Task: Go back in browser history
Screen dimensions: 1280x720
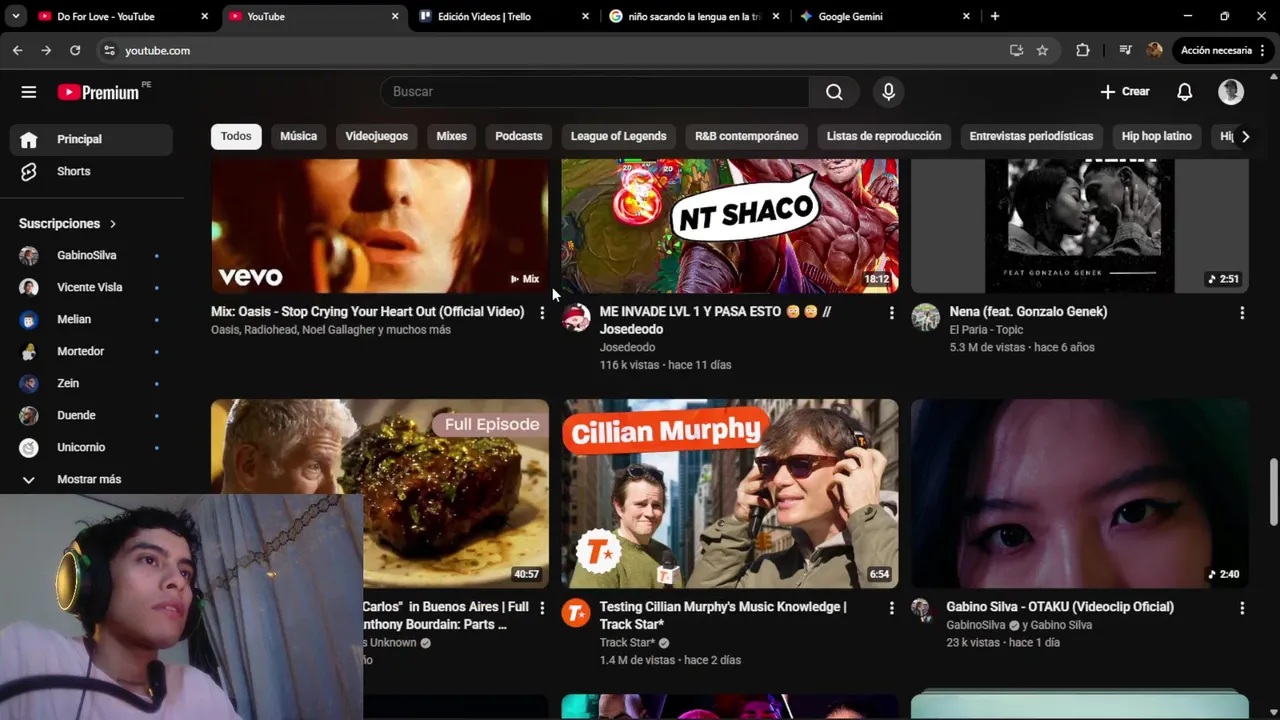Action: coord(18,50)
